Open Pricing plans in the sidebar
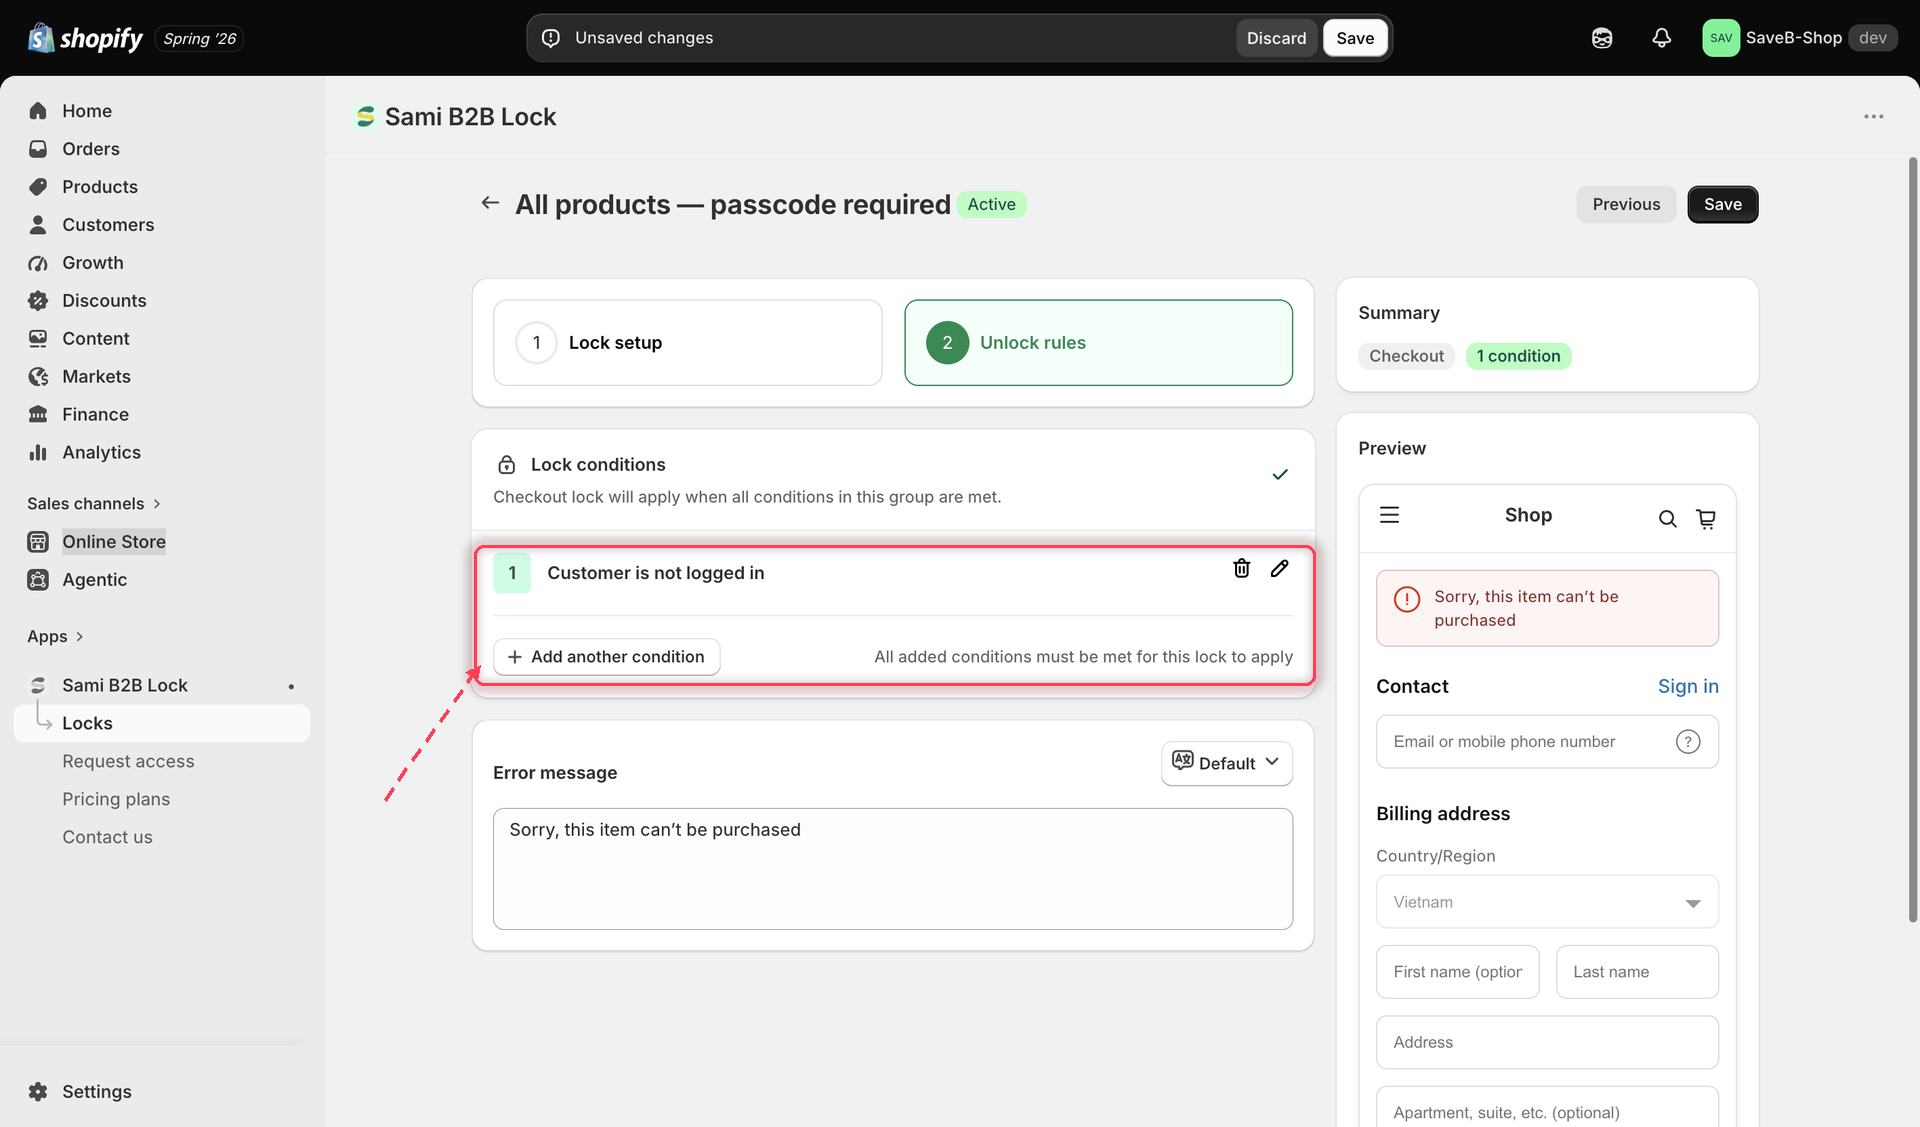The width and height of the screenshot is (1920, 1127). pos(116,800)
